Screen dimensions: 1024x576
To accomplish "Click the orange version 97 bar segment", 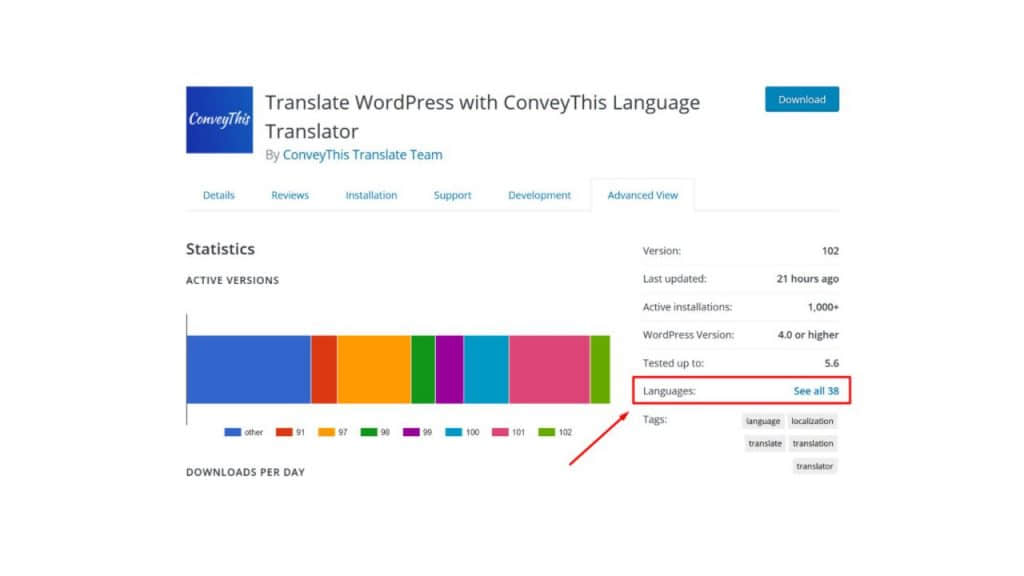I will point(374,370).
